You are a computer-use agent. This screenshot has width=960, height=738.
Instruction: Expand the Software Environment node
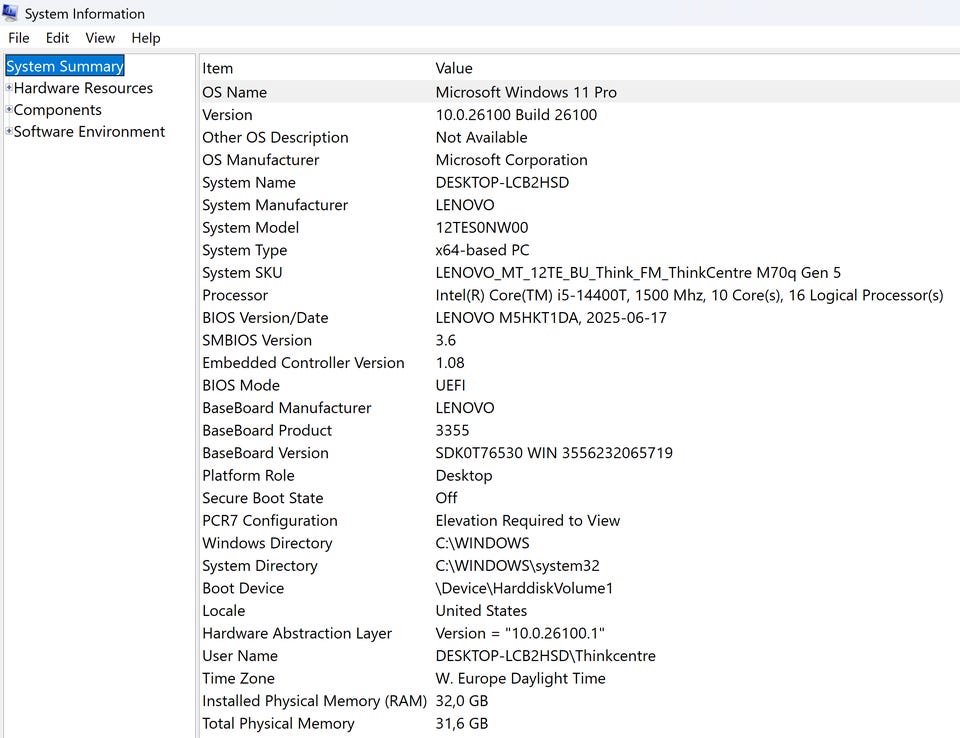pos(9,132)
